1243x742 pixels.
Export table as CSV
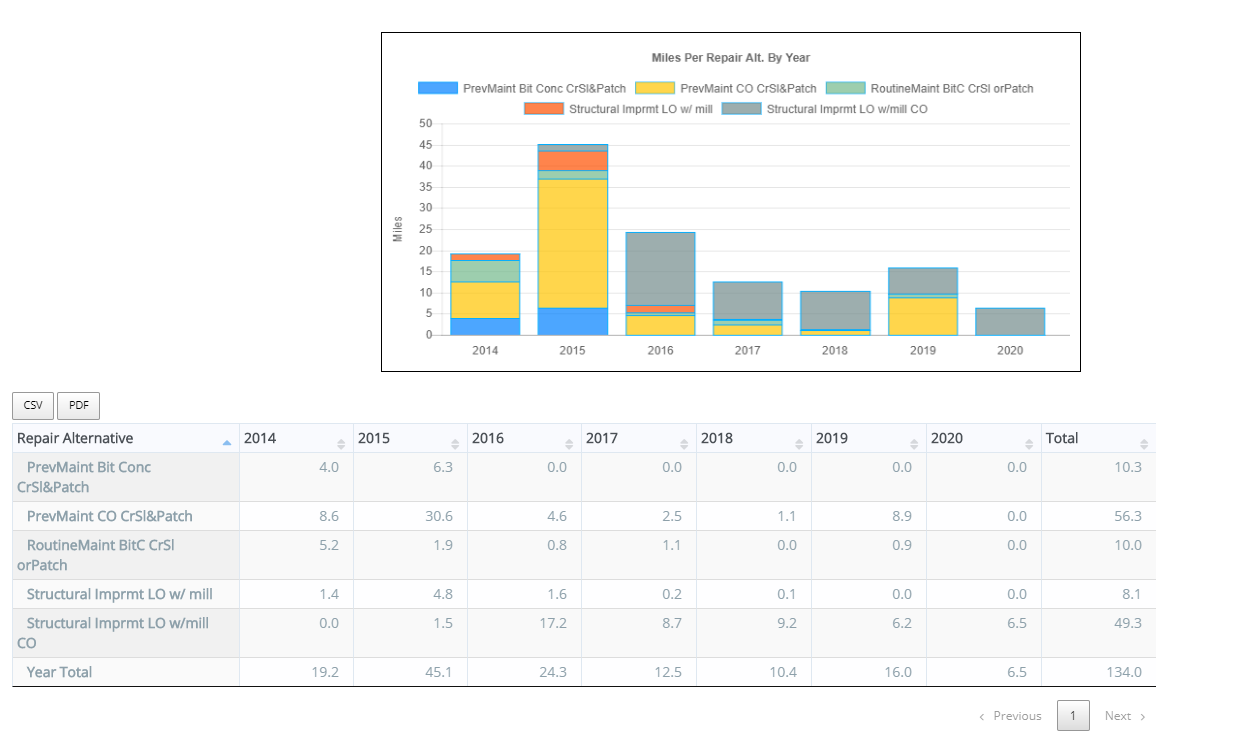(x=33, y=405)
